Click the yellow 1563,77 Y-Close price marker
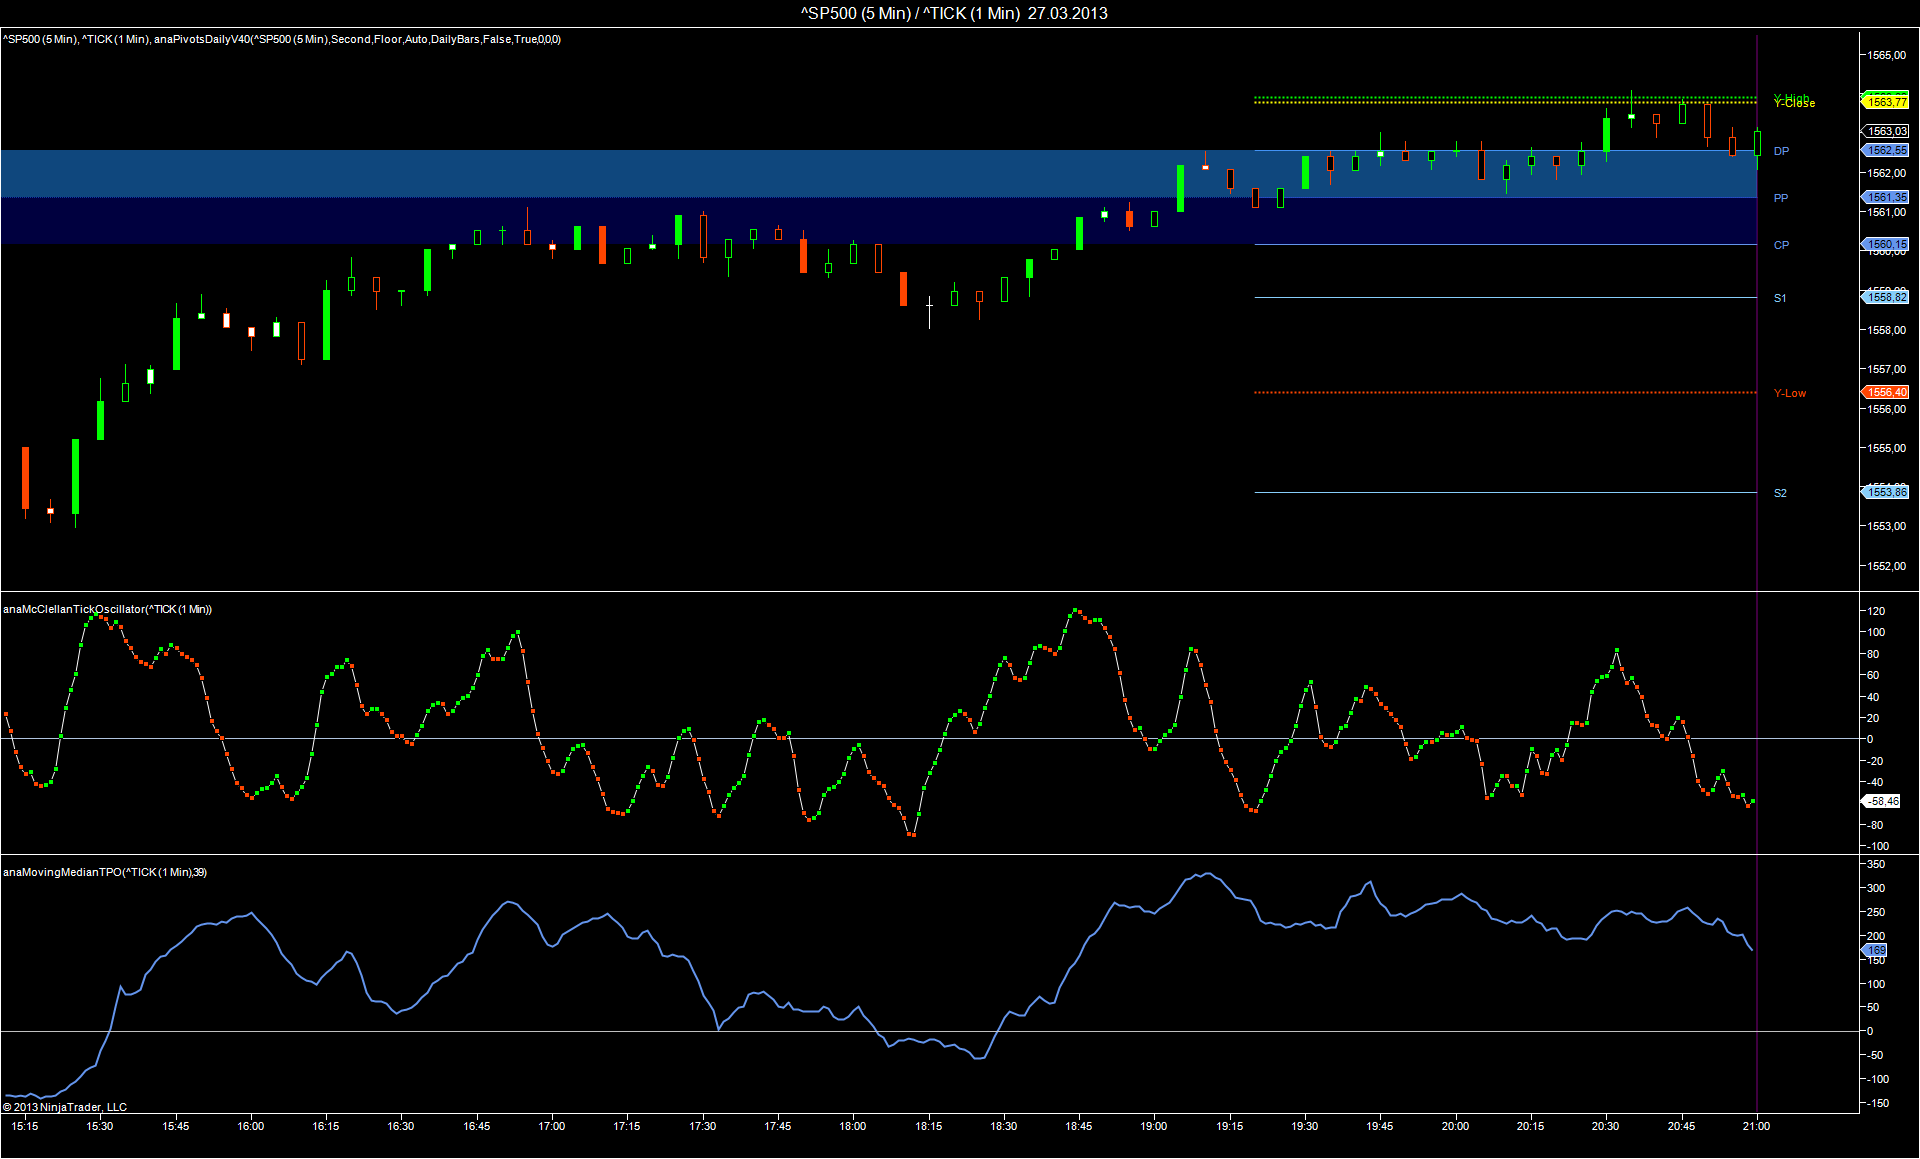This screenshot has width=1920, height=1159. tap(1886, 102)
